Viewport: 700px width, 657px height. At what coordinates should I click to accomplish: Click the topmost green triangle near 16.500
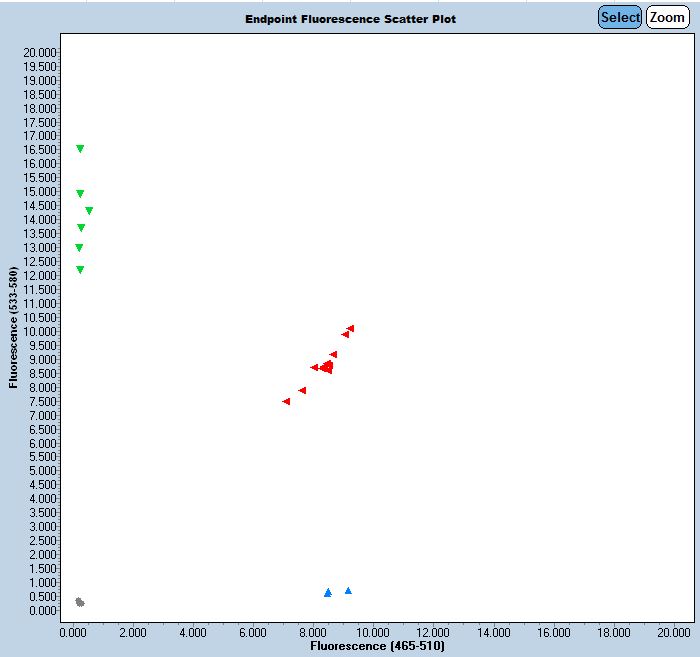[80, 149]
